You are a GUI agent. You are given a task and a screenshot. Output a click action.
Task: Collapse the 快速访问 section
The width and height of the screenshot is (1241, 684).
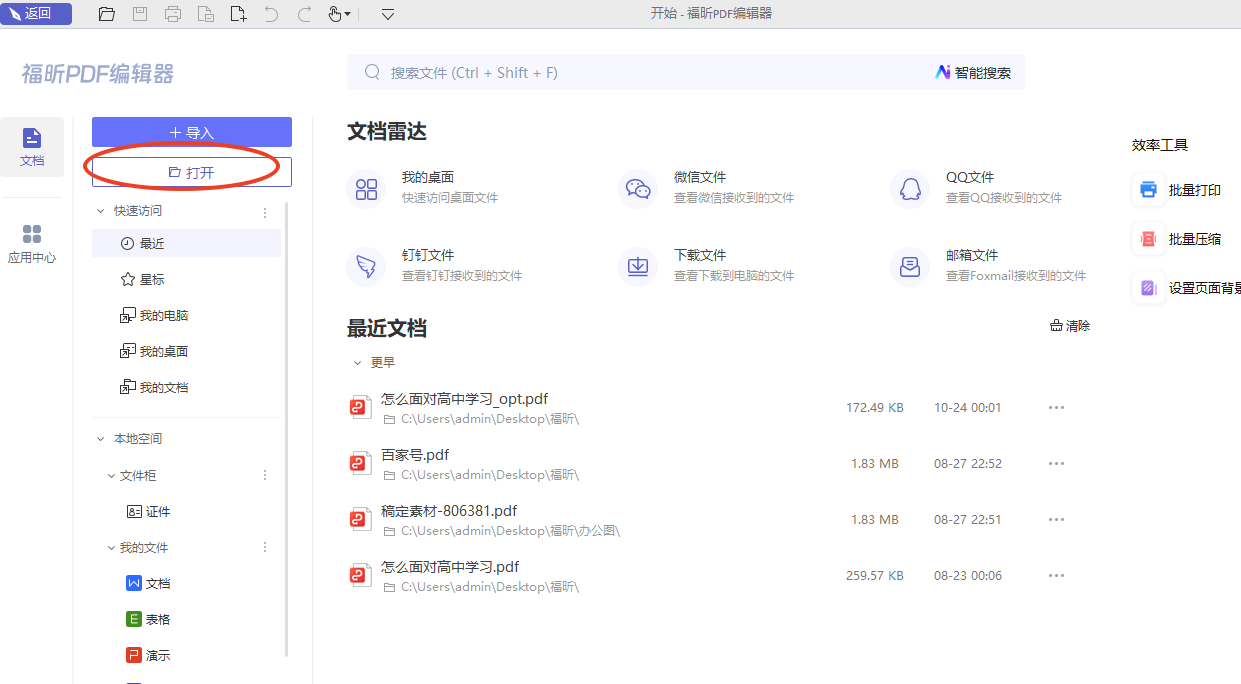click(x=100, y=211)
